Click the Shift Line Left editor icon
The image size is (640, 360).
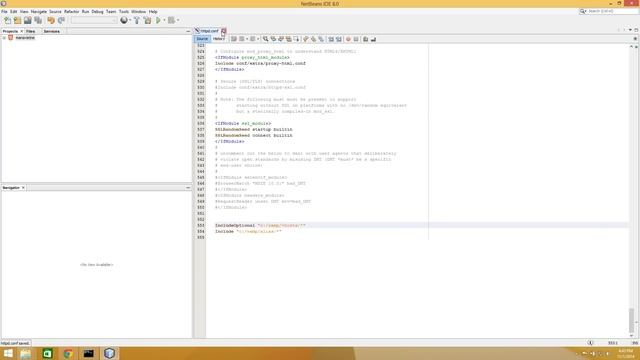coord(331,39)
